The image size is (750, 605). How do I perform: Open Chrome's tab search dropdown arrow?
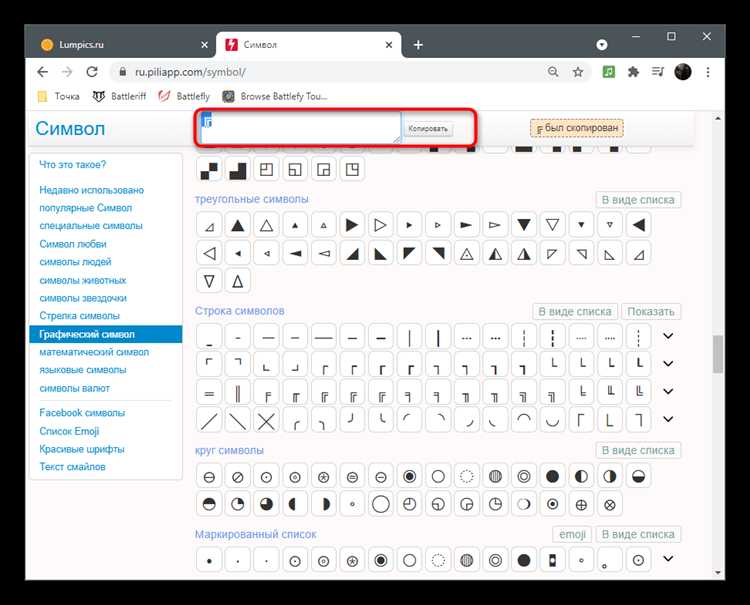tap(602, 45)
